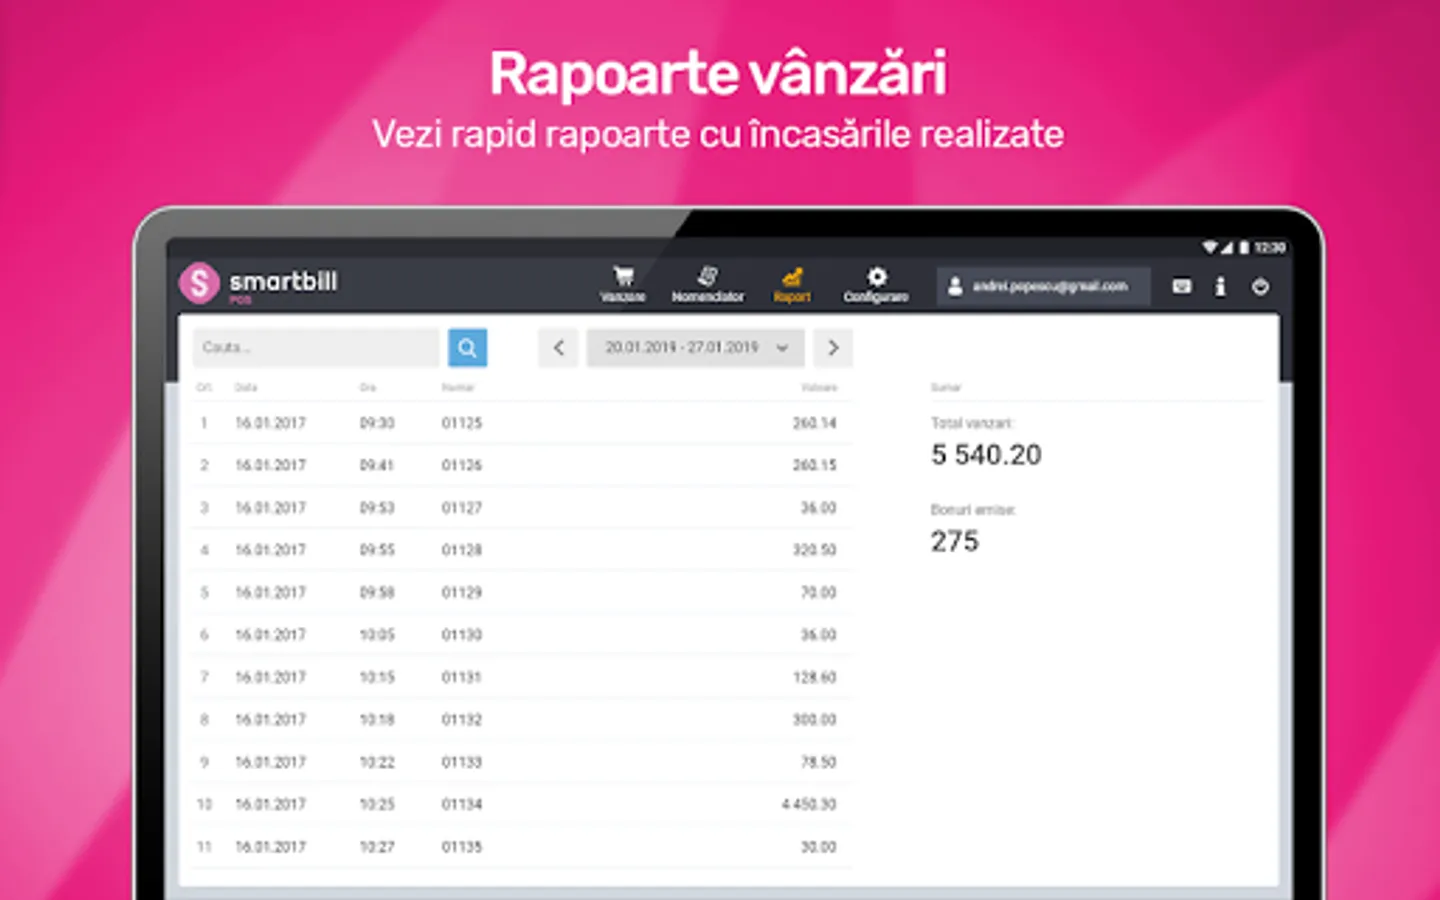Click time 10:27 cell

click(x=377, y=846)
